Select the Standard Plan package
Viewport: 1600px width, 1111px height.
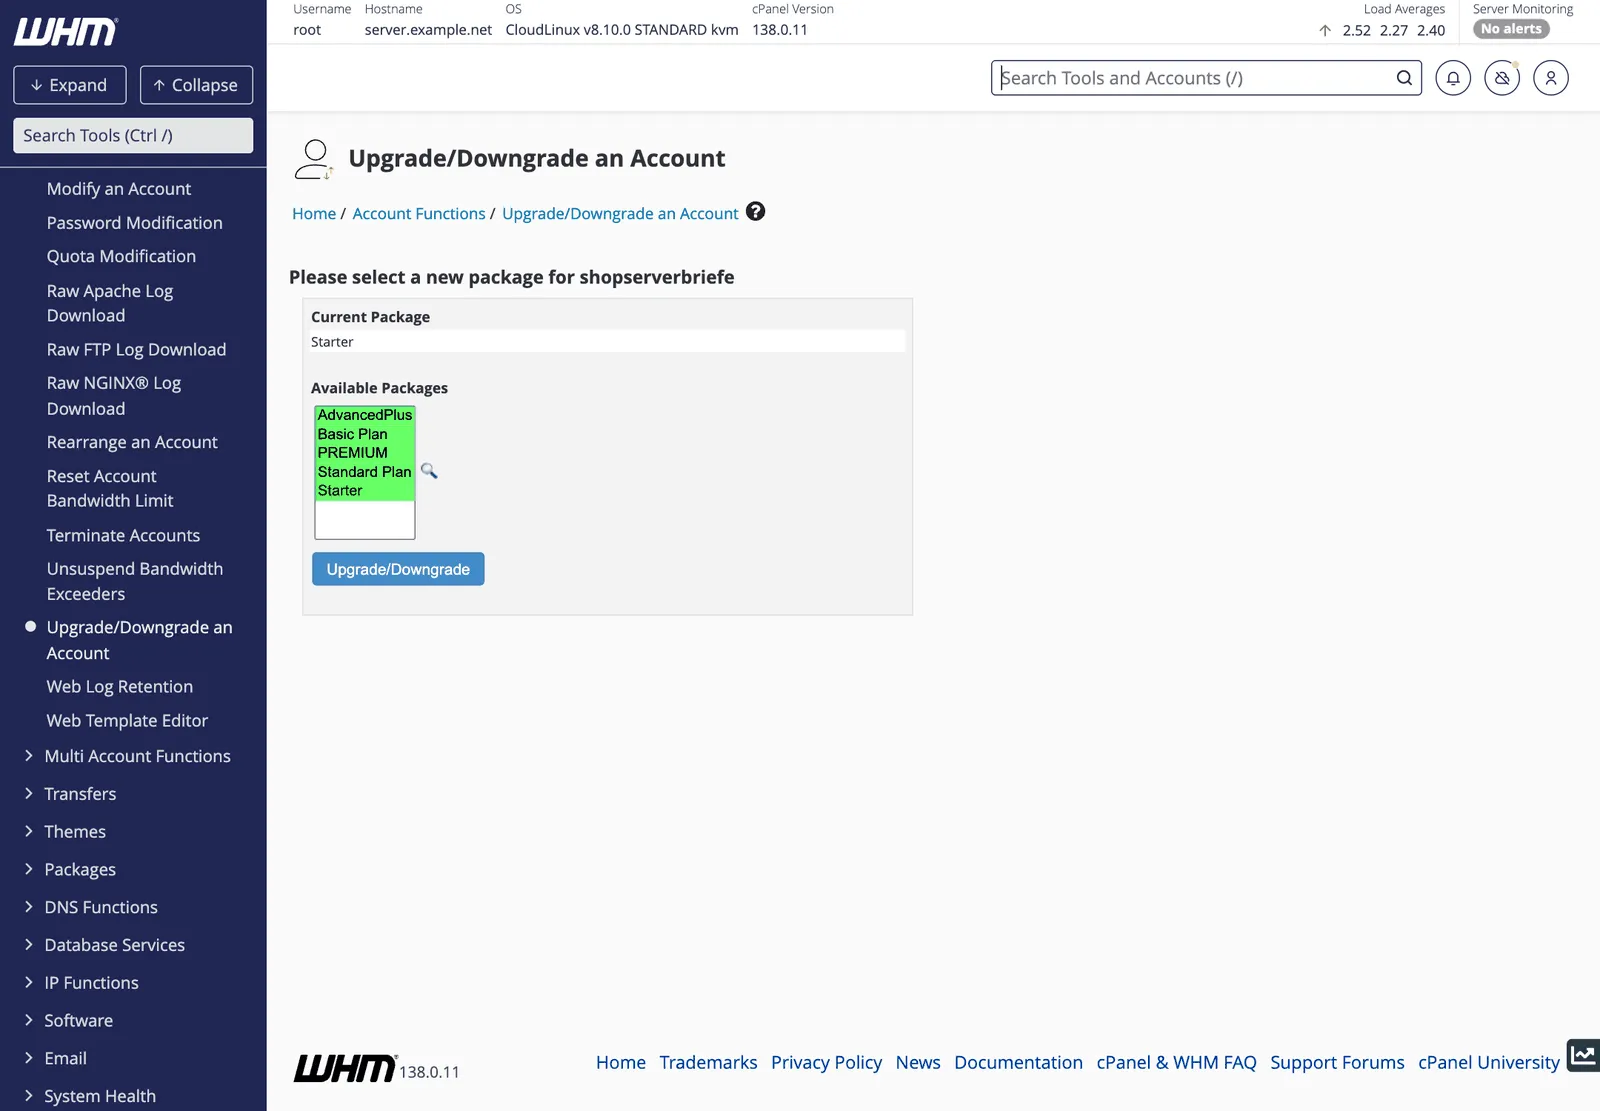365,472
